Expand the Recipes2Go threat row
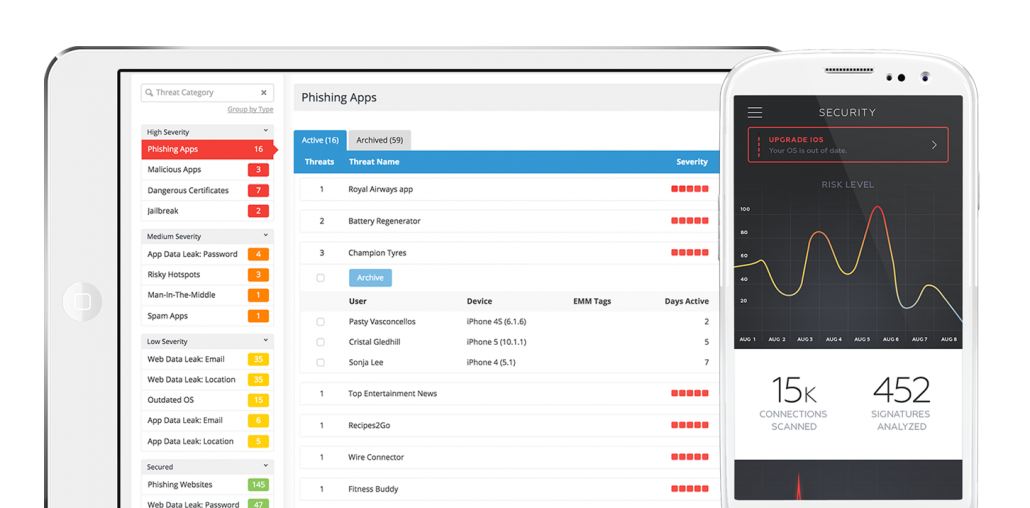The image size is (1030, 508). tap(509, 425)
